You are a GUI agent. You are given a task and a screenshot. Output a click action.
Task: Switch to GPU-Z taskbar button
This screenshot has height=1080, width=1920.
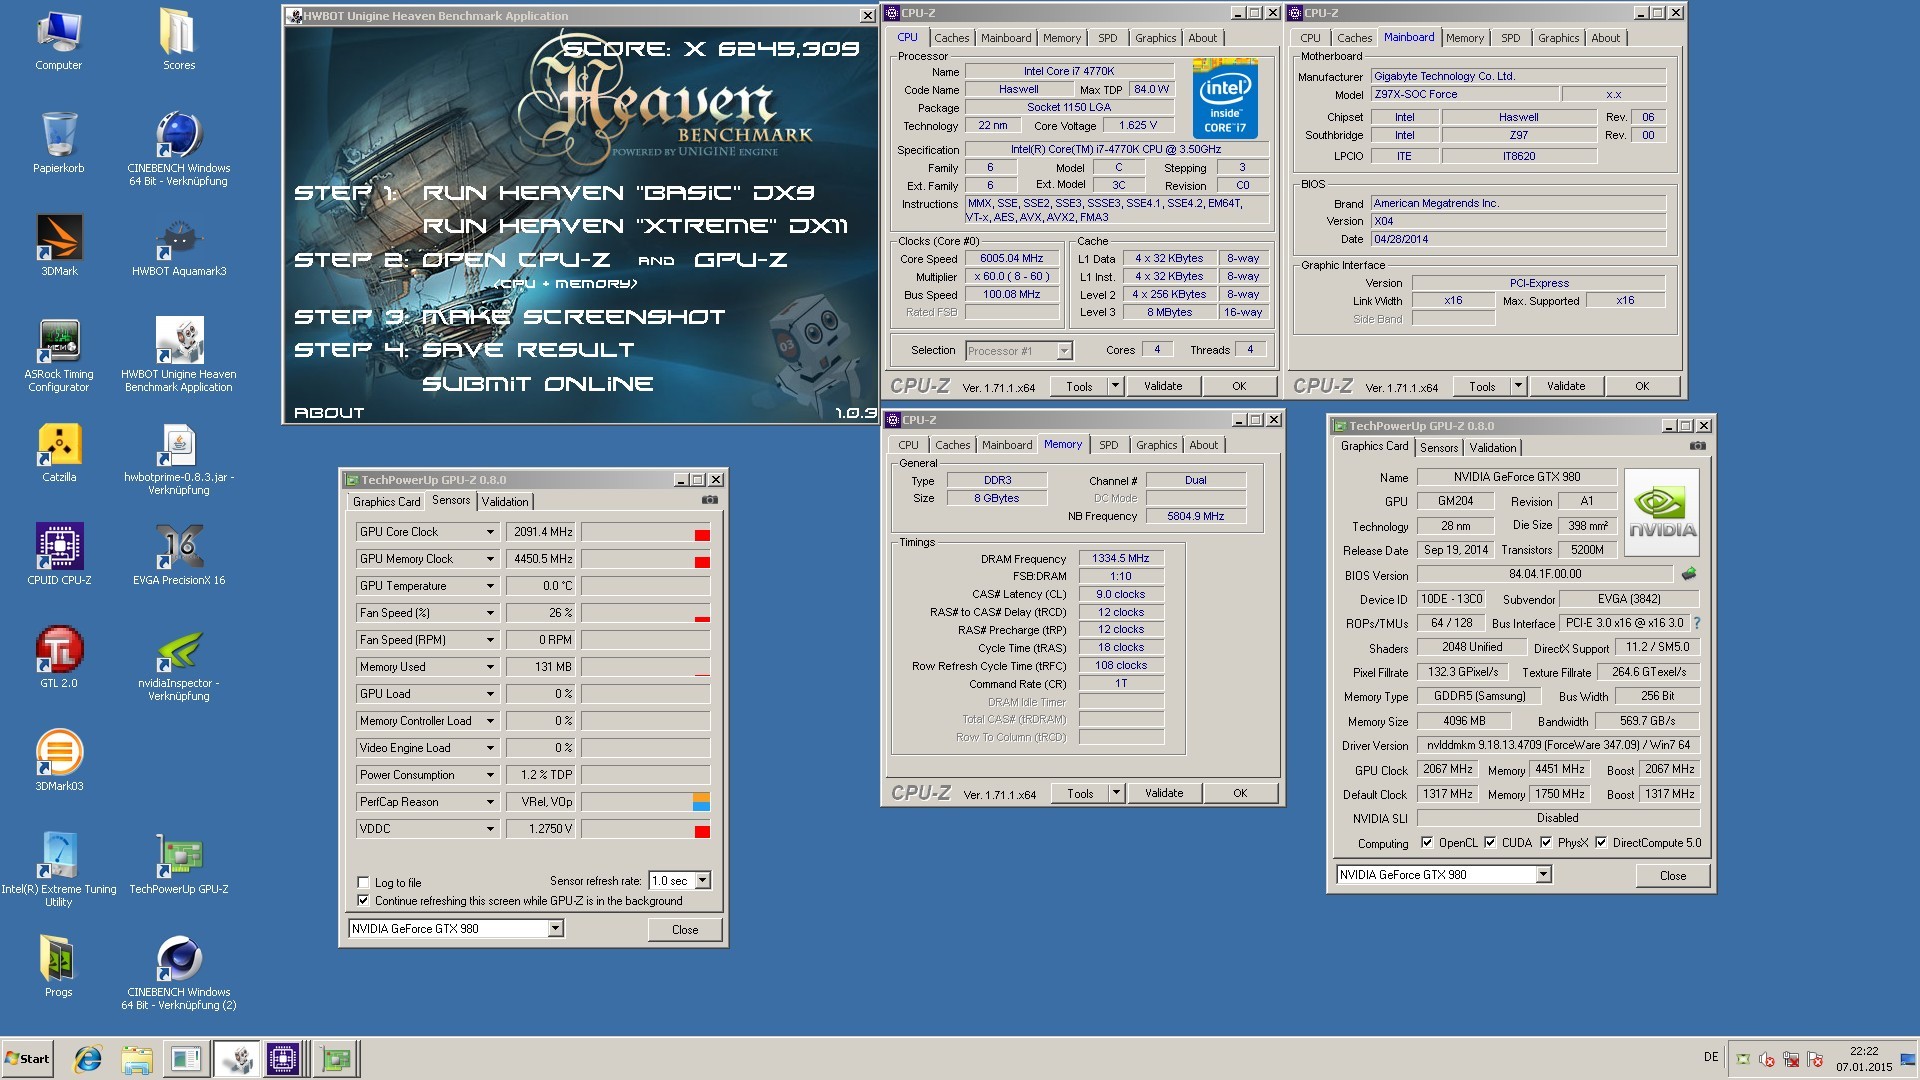pos(335,1059)
